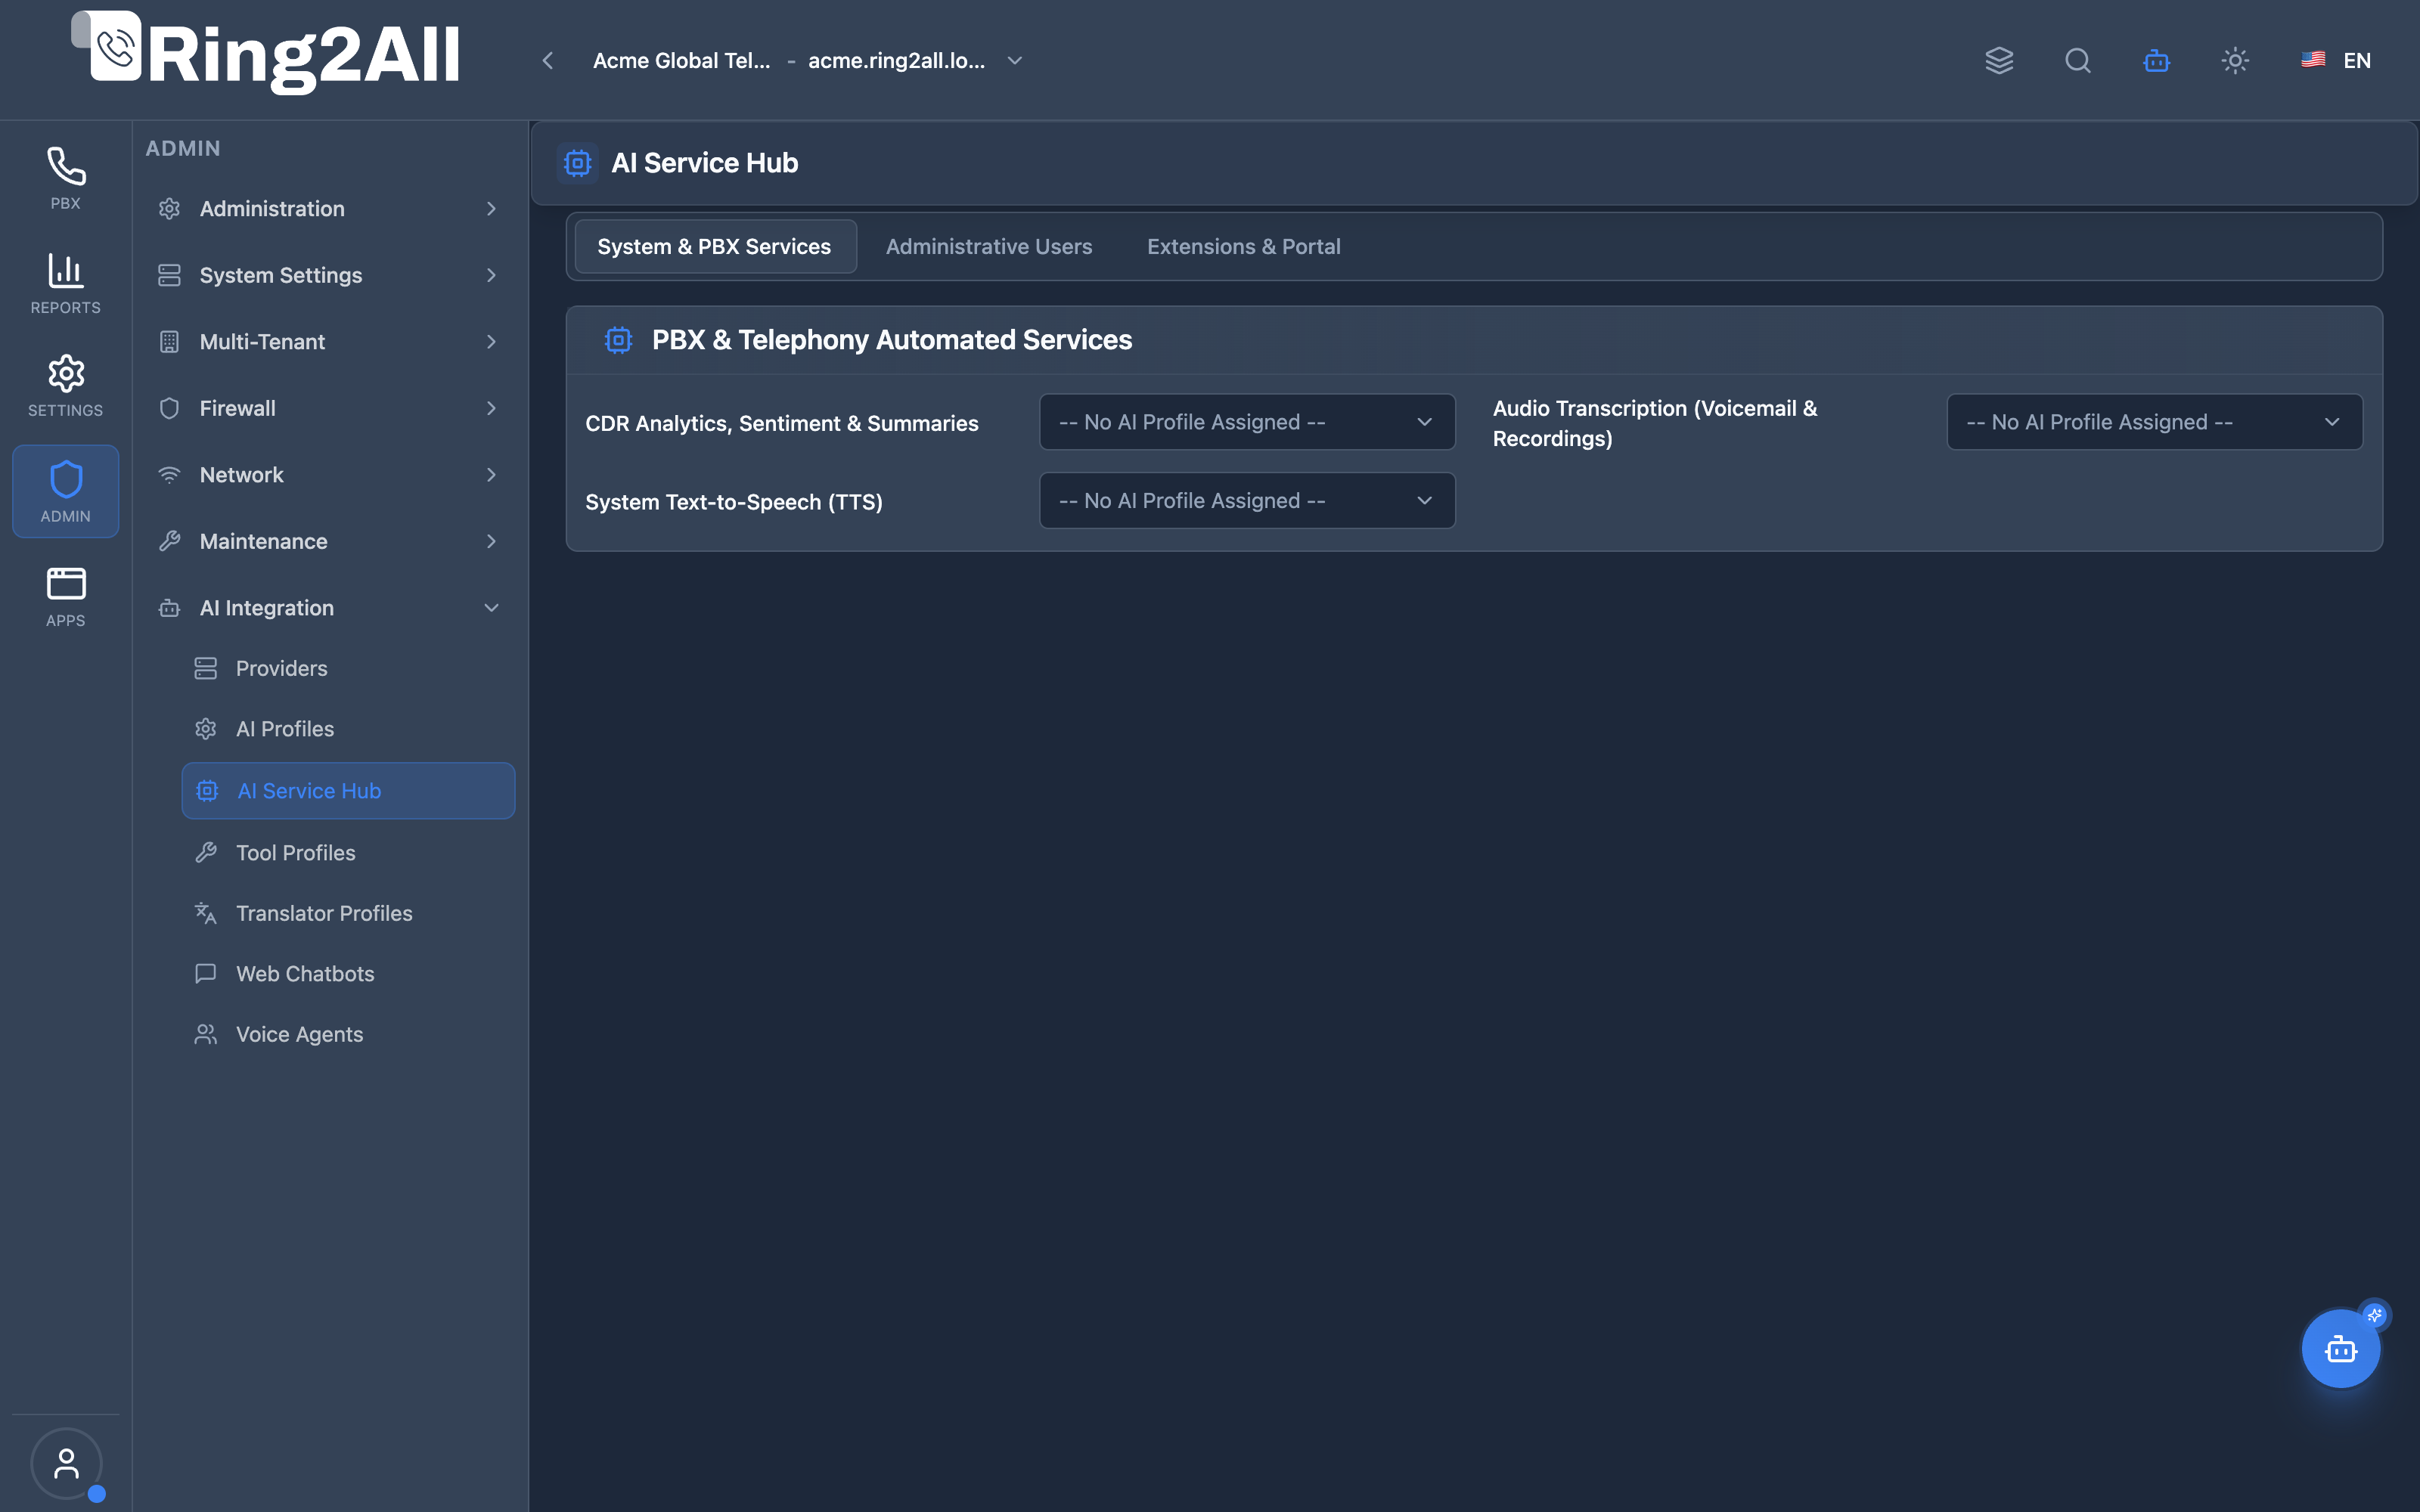The width and height of the screenshot is (2420, 1512).
Task: Toggle light theme with sun icon
Action: [x=2235, y=61]
